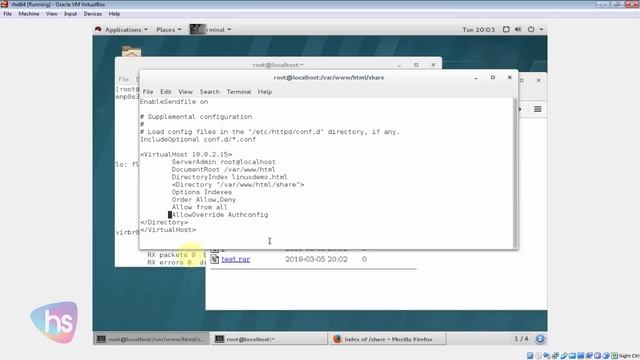640x360 pixels.
Task: Click the VirtualHost 10.0.2.15 line
Action: point(186,154)
